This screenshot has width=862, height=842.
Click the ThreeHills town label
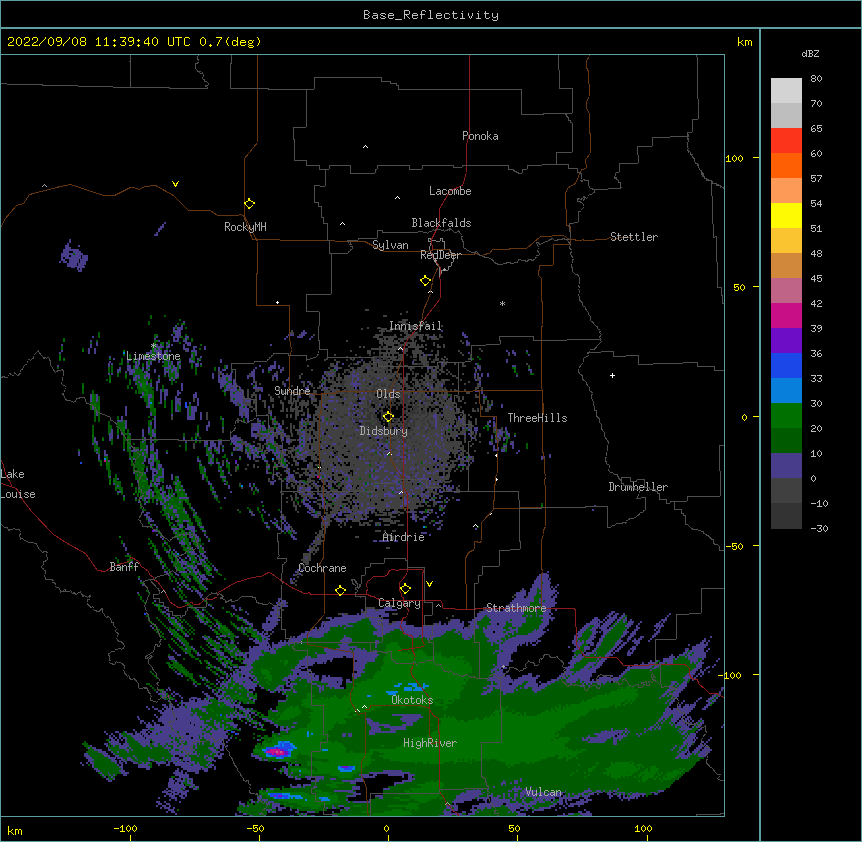click(537, 418)
